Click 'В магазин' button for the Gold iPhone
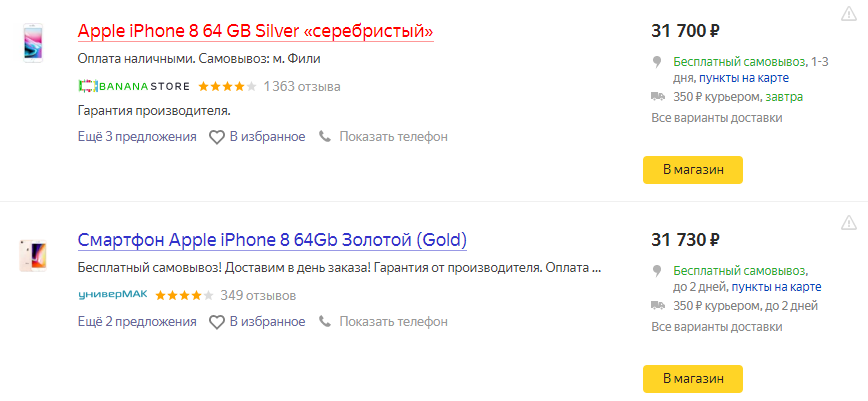The image size is (868, 401). pos(693,379)
